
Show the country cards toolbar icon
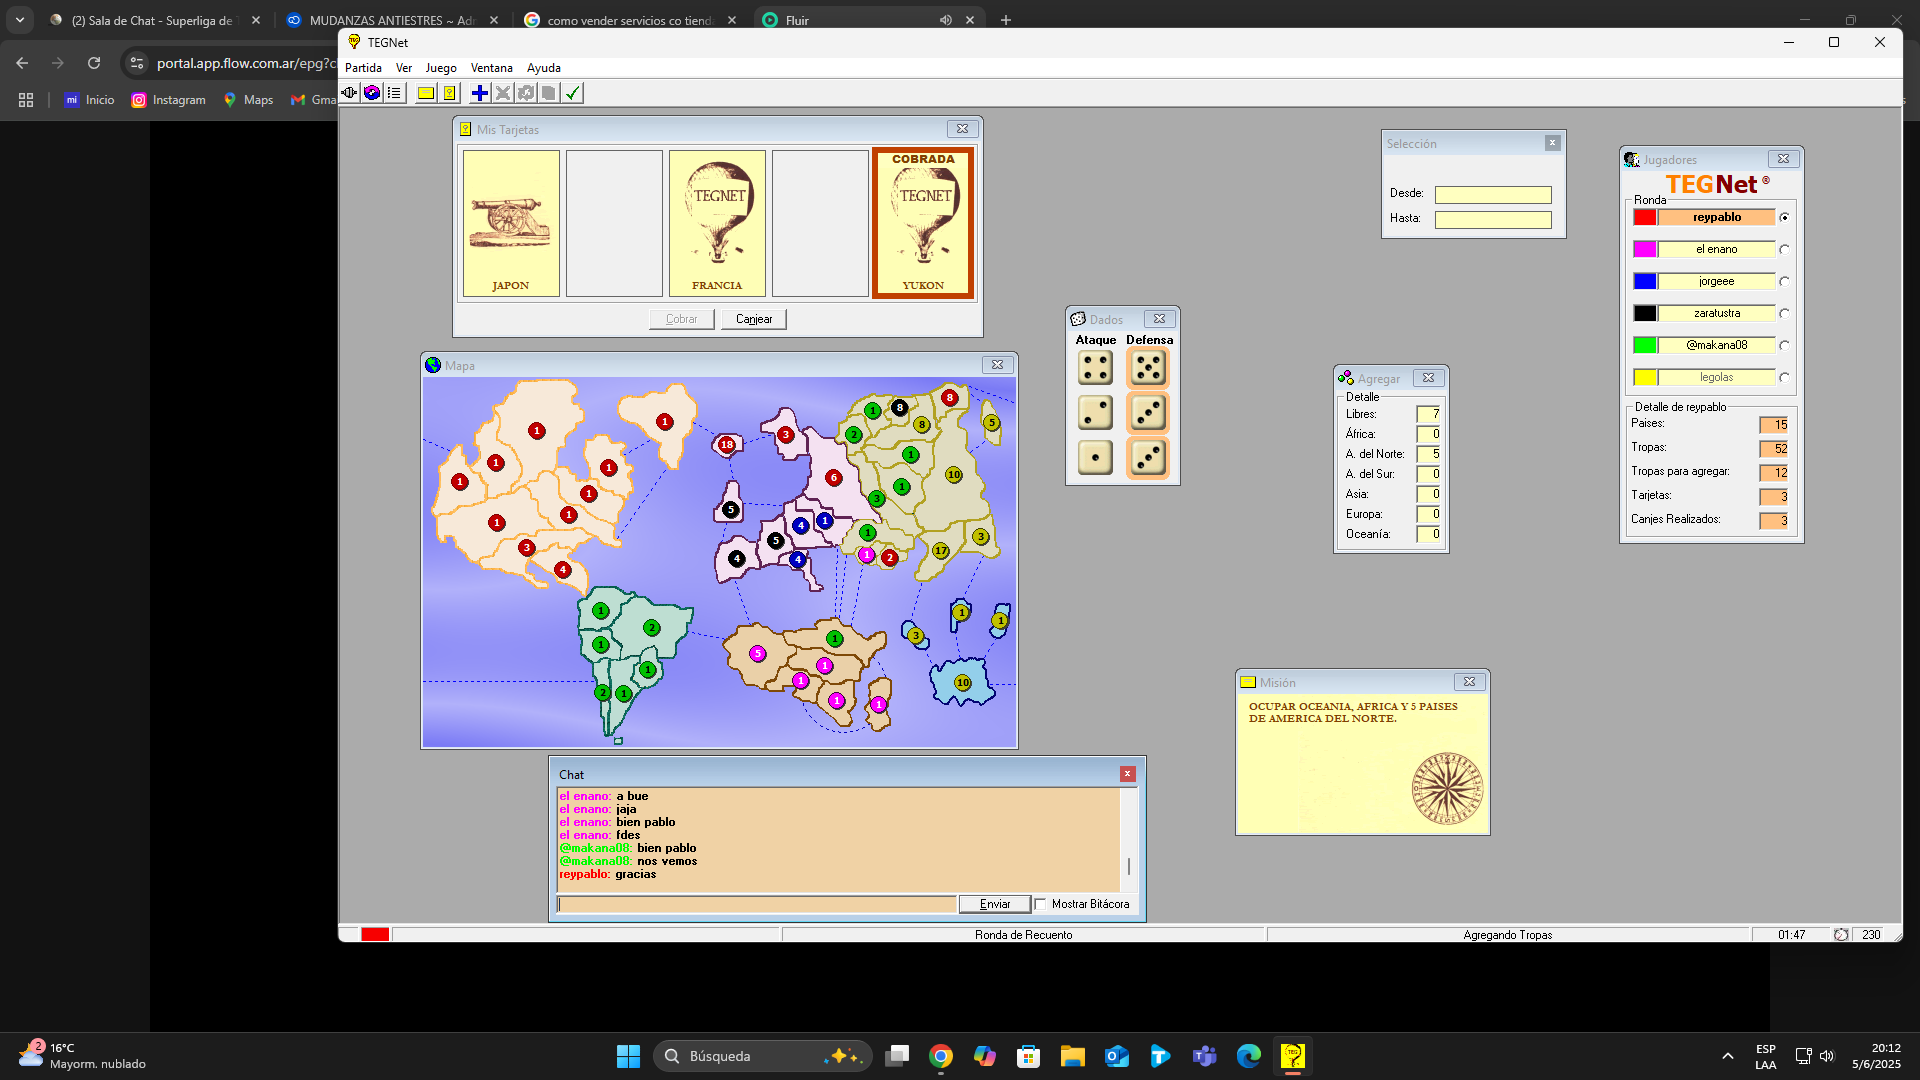pos(450,93)
